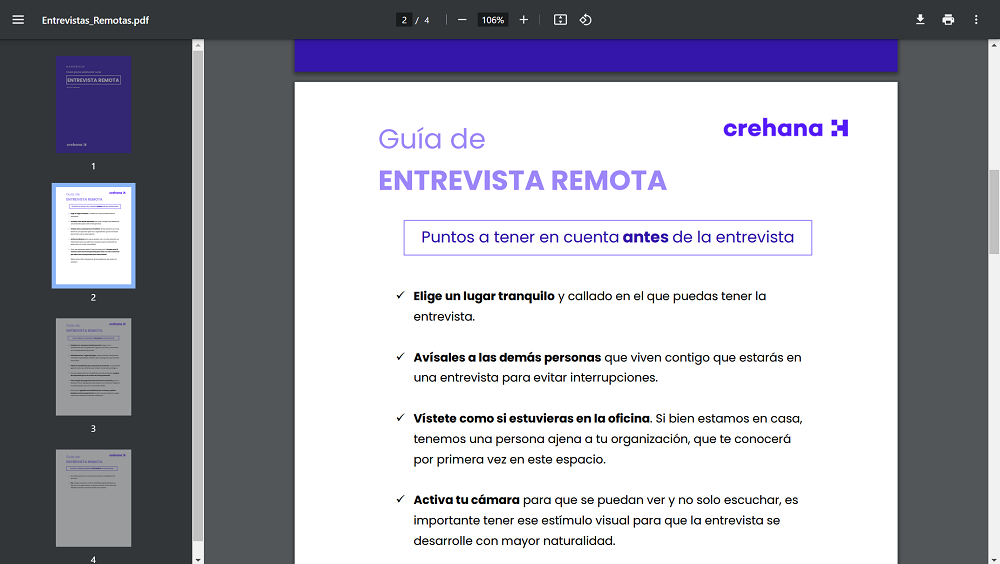The height and width of the screenshot is (564, 1000).
Task: Click checkmark beside 'Elige un lugar tranquilo'
Action: coord(400,295)
